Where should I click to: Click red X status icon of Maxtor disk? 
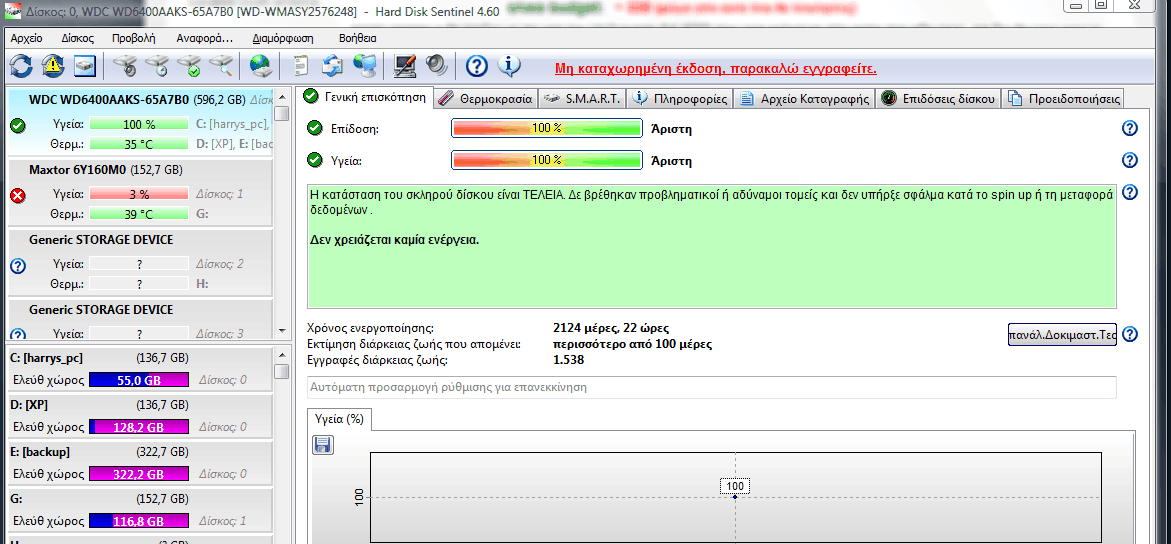18,195
